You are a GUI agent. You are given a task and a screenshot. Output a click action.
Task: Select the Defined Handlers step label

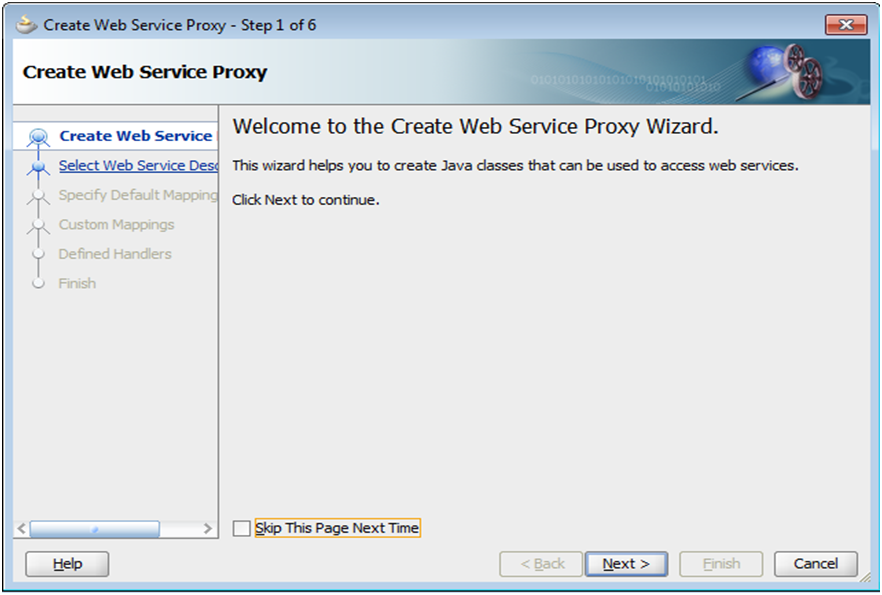tap(115, 254)
